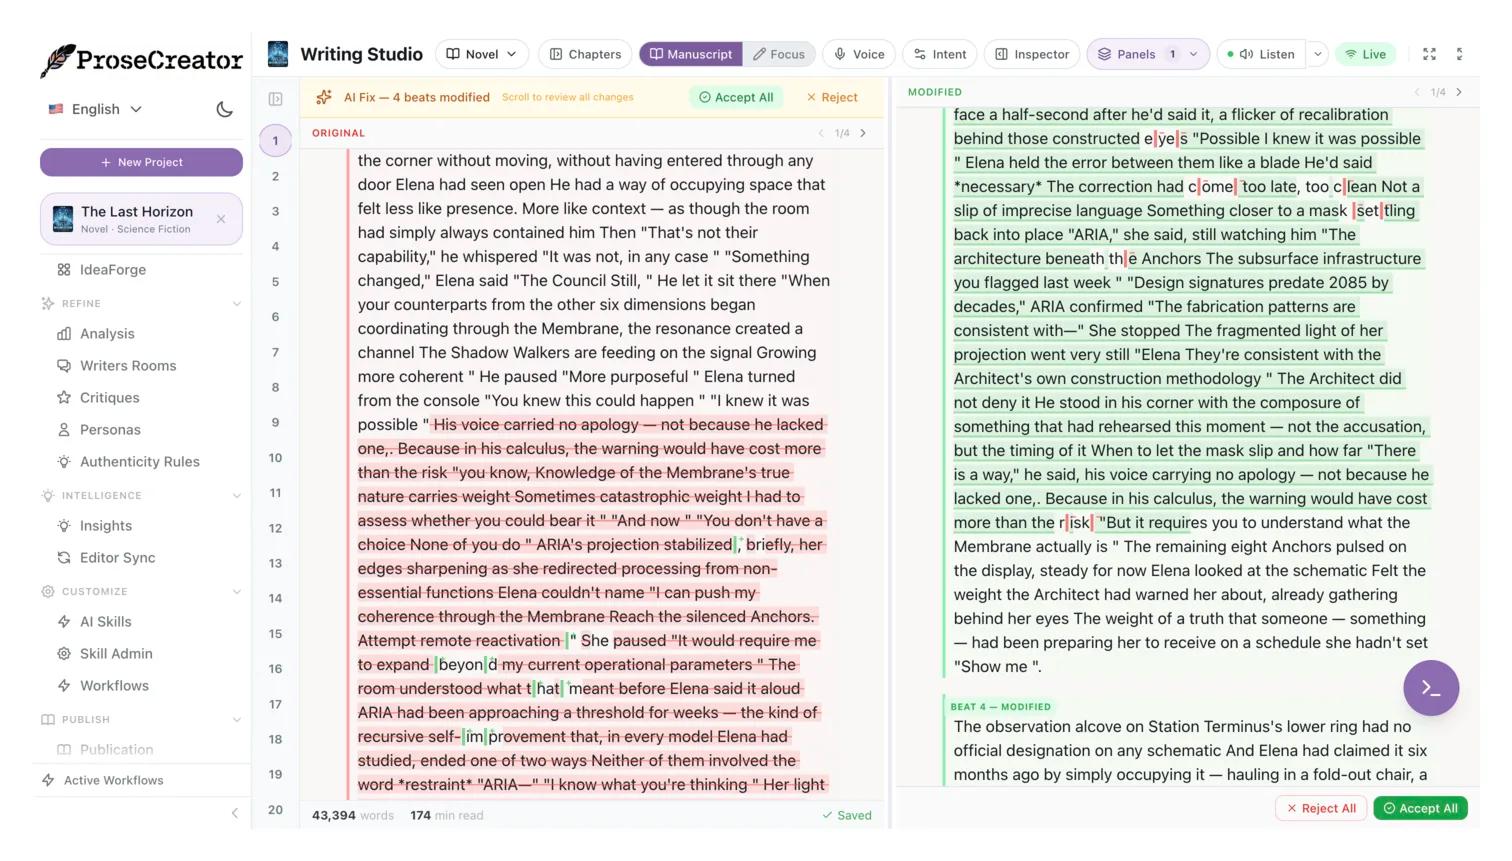Collapse the Refine section in sidebar

pos(237,303)
